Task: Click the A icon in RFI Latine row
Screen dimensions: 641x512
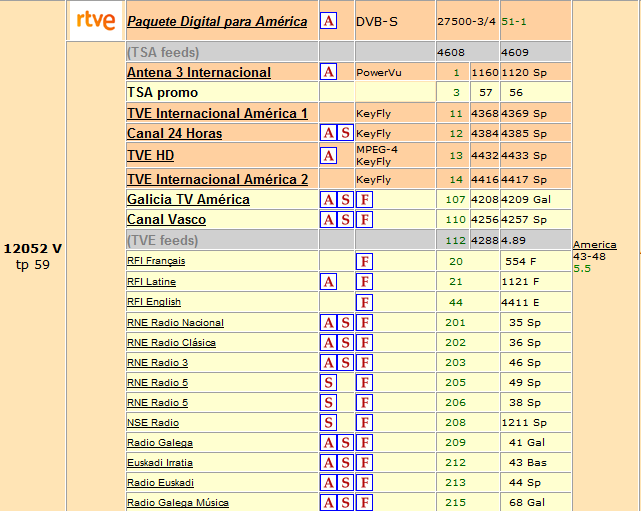Action: click(328, 282)
